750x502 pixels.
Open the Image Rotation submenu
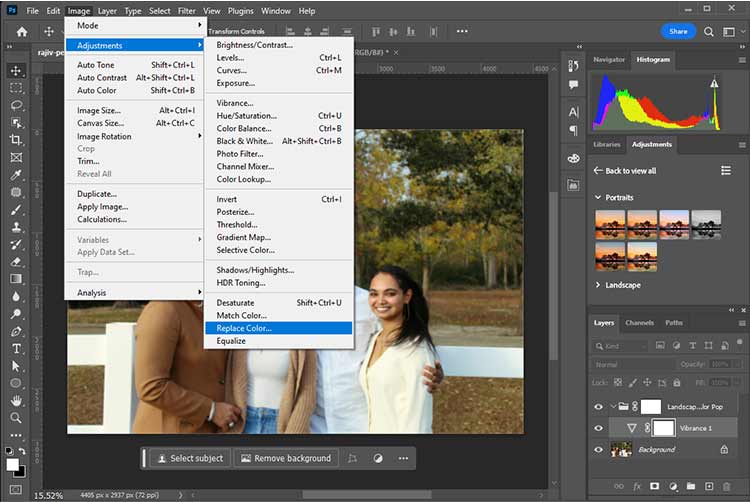[x=134, y=136]
